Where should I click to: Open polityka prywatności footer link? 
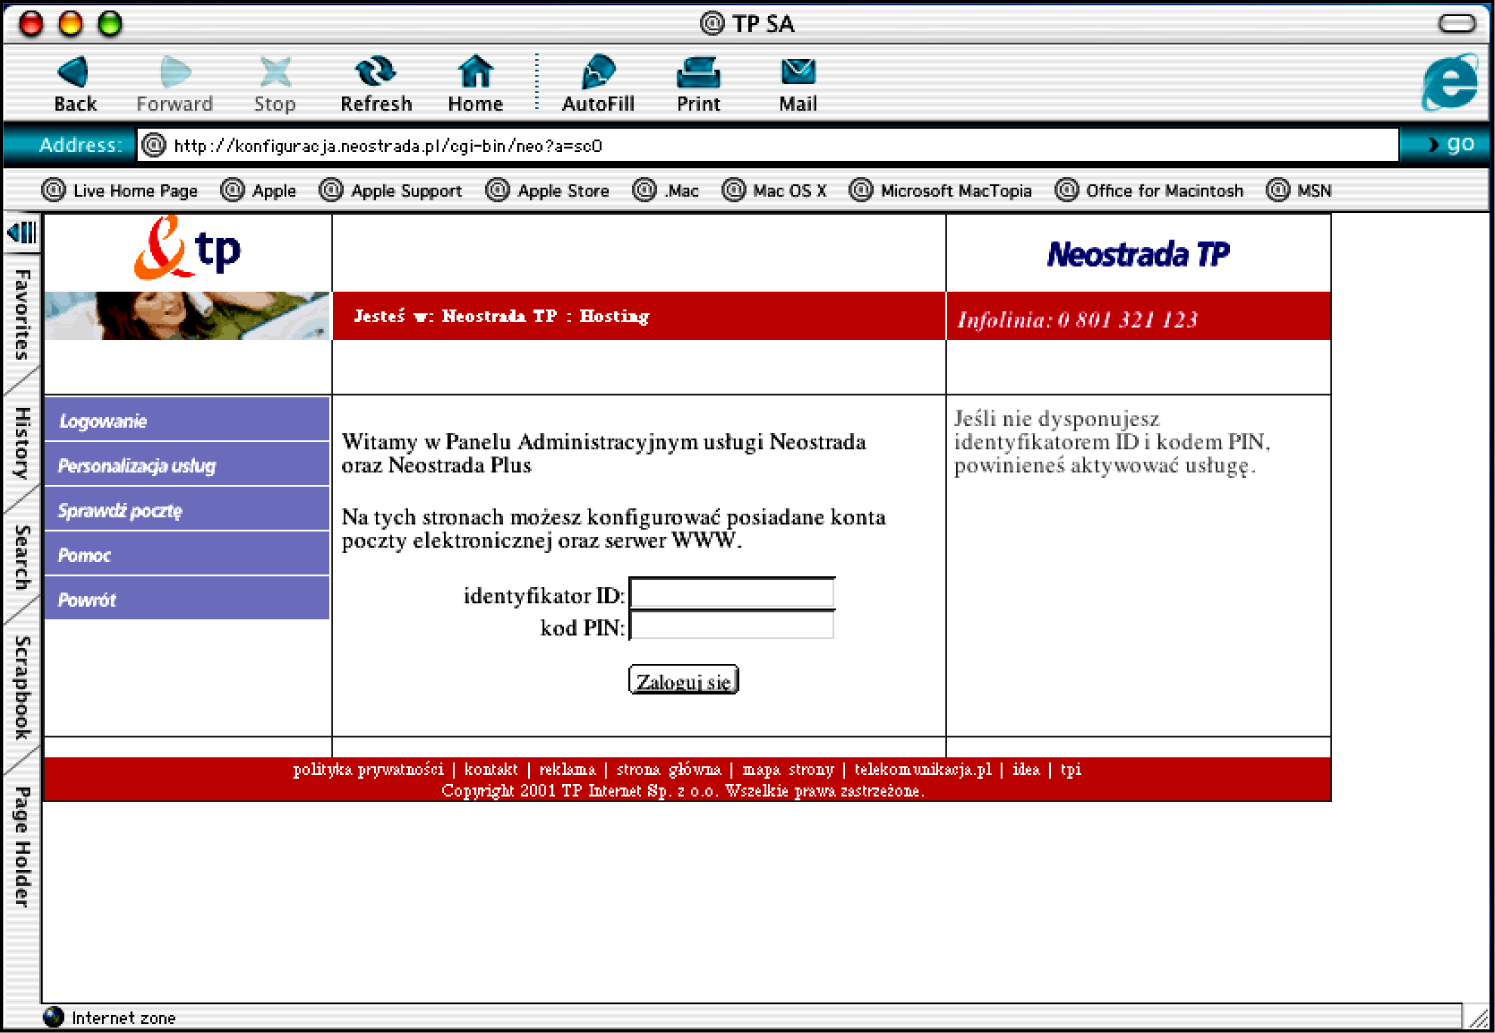coord(368,769)
